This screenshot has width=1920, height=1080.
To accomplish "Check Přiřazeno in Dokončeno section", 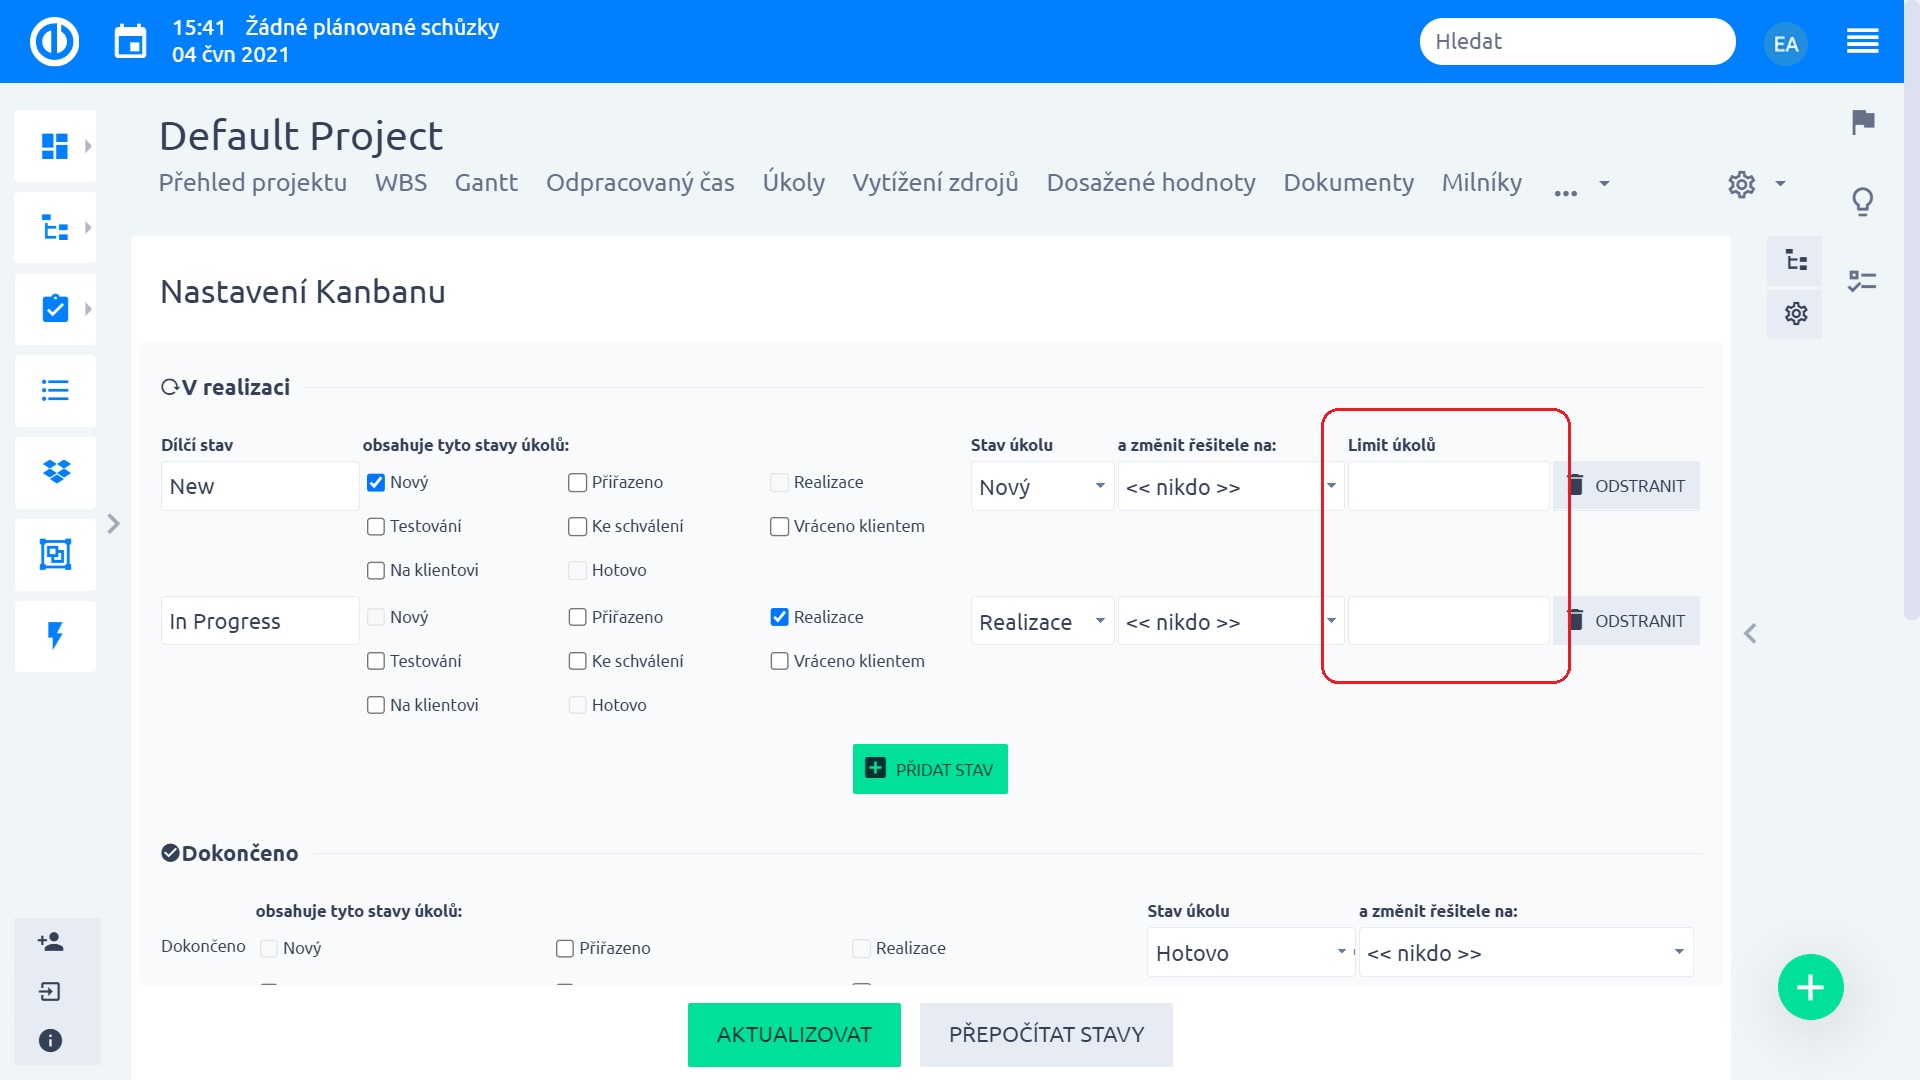I will (565, 949).
